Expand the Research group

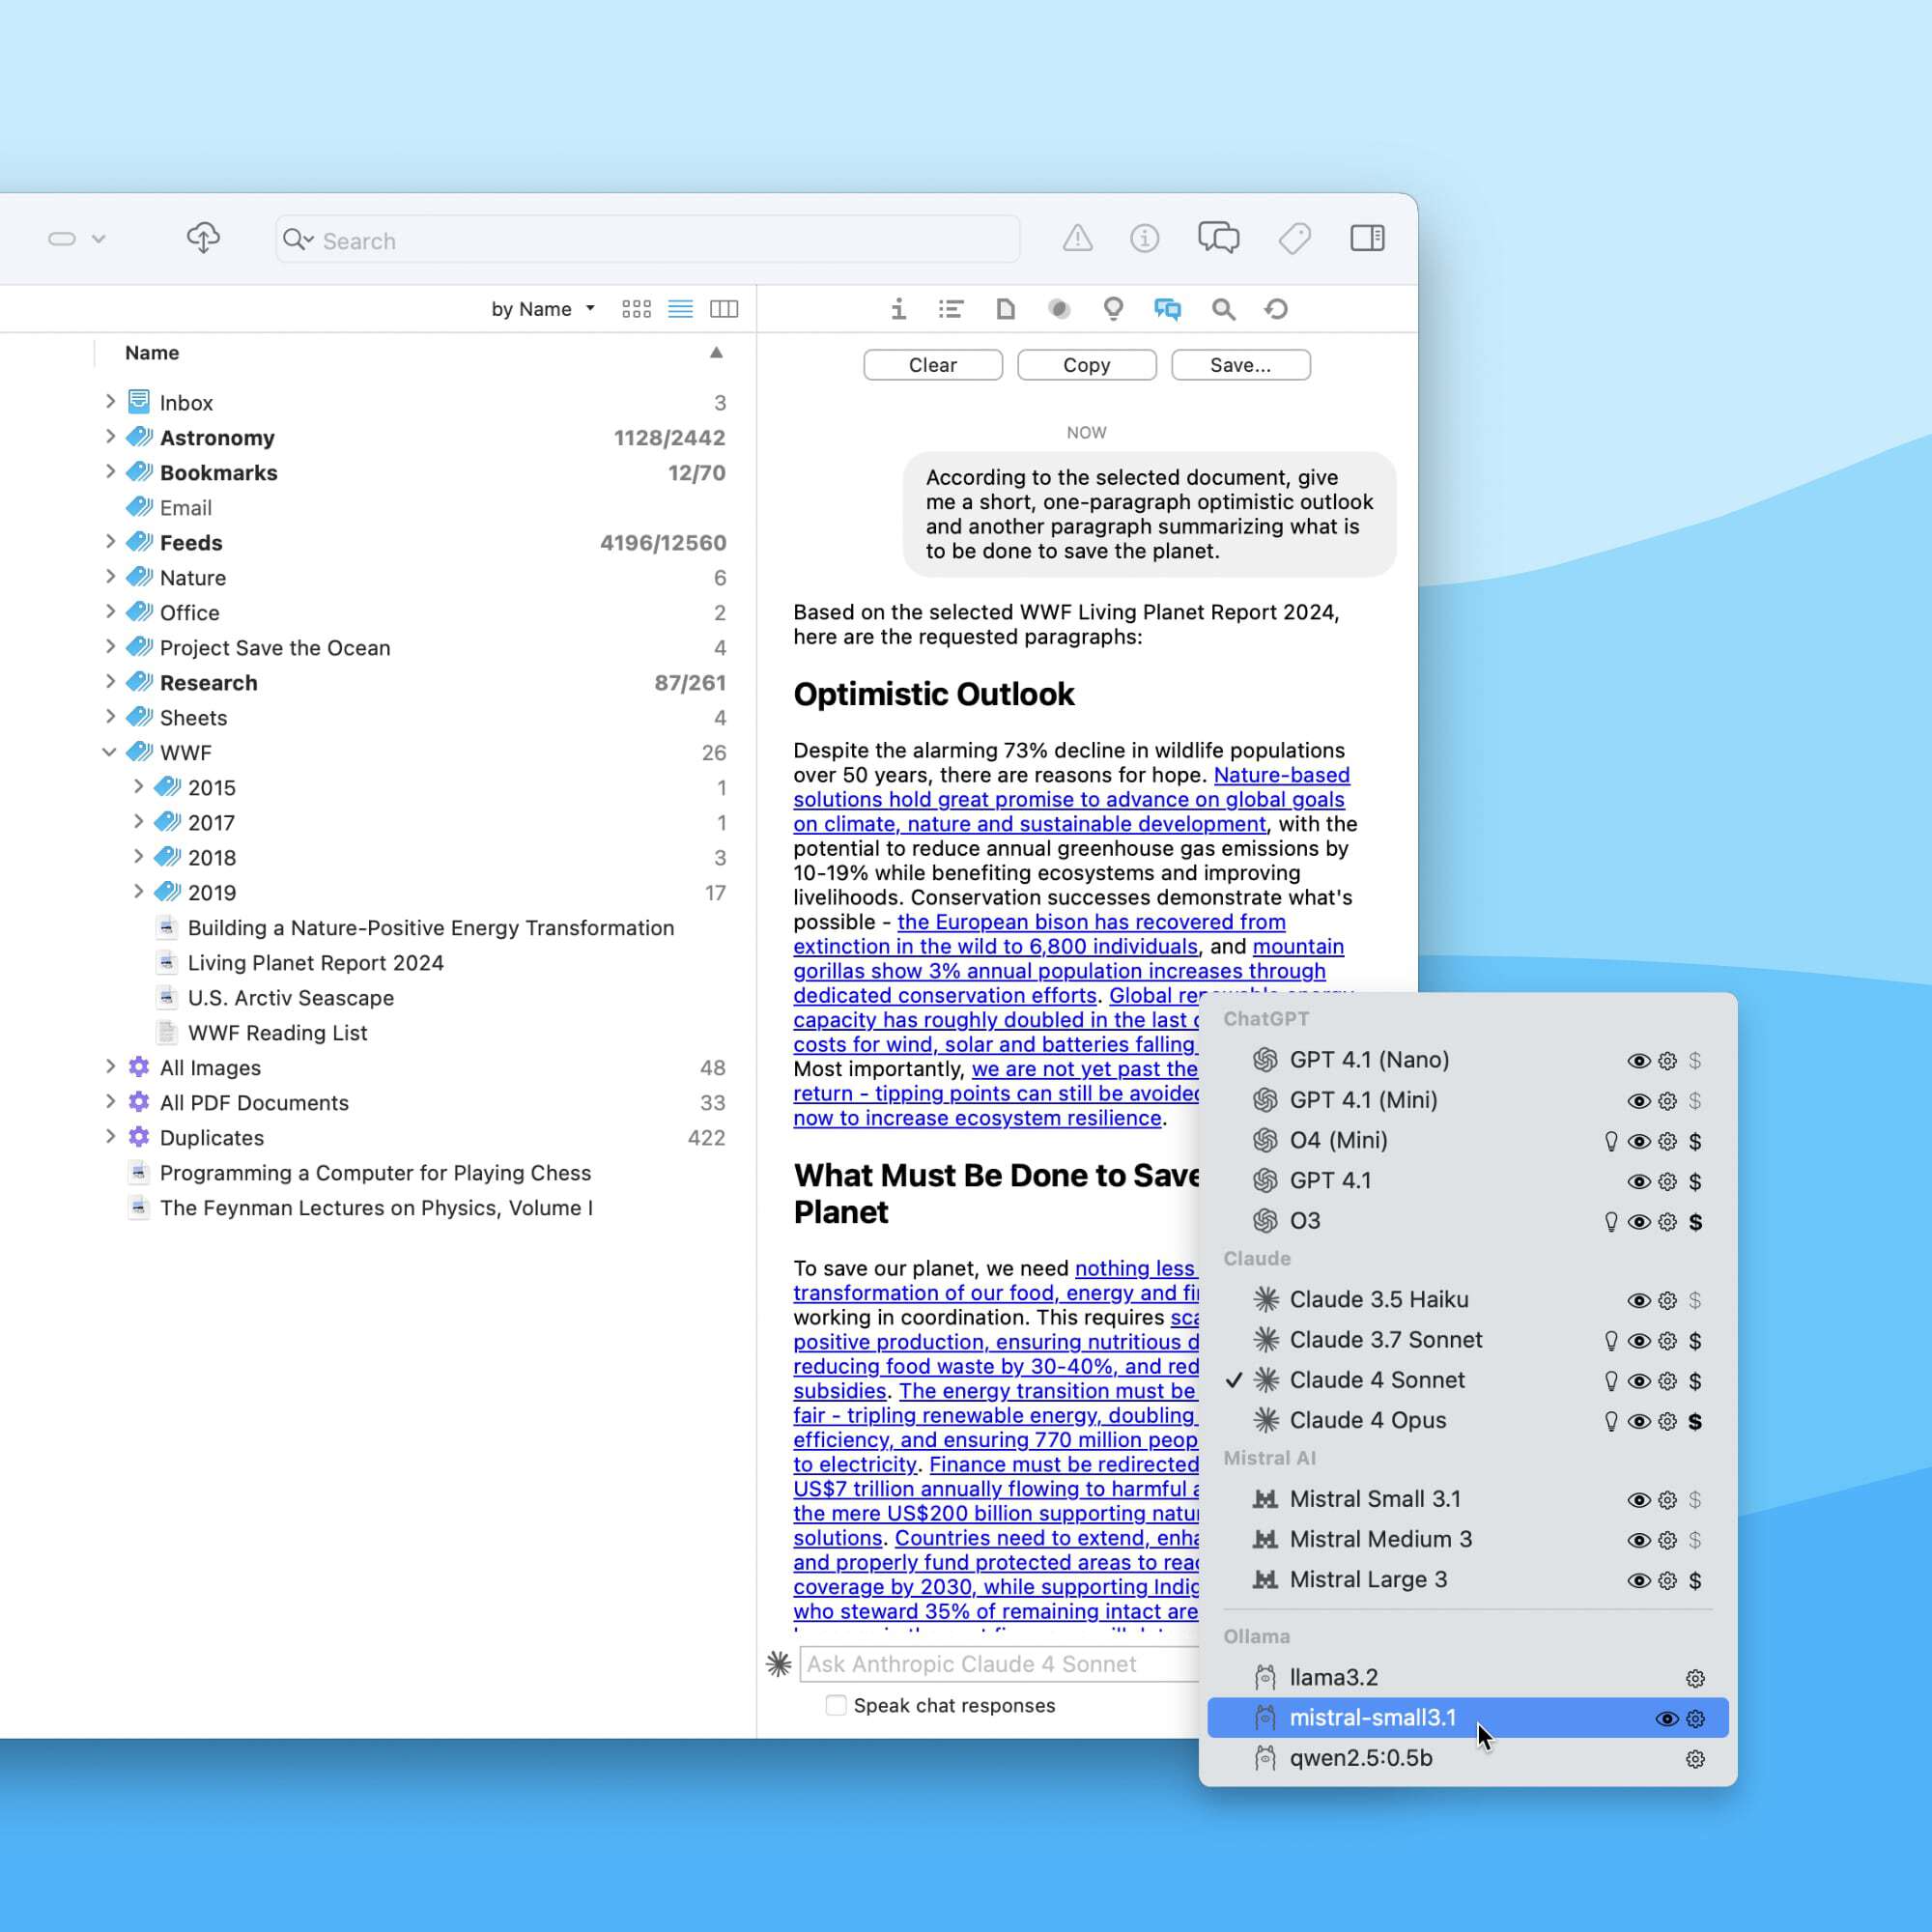click(110, 681)
